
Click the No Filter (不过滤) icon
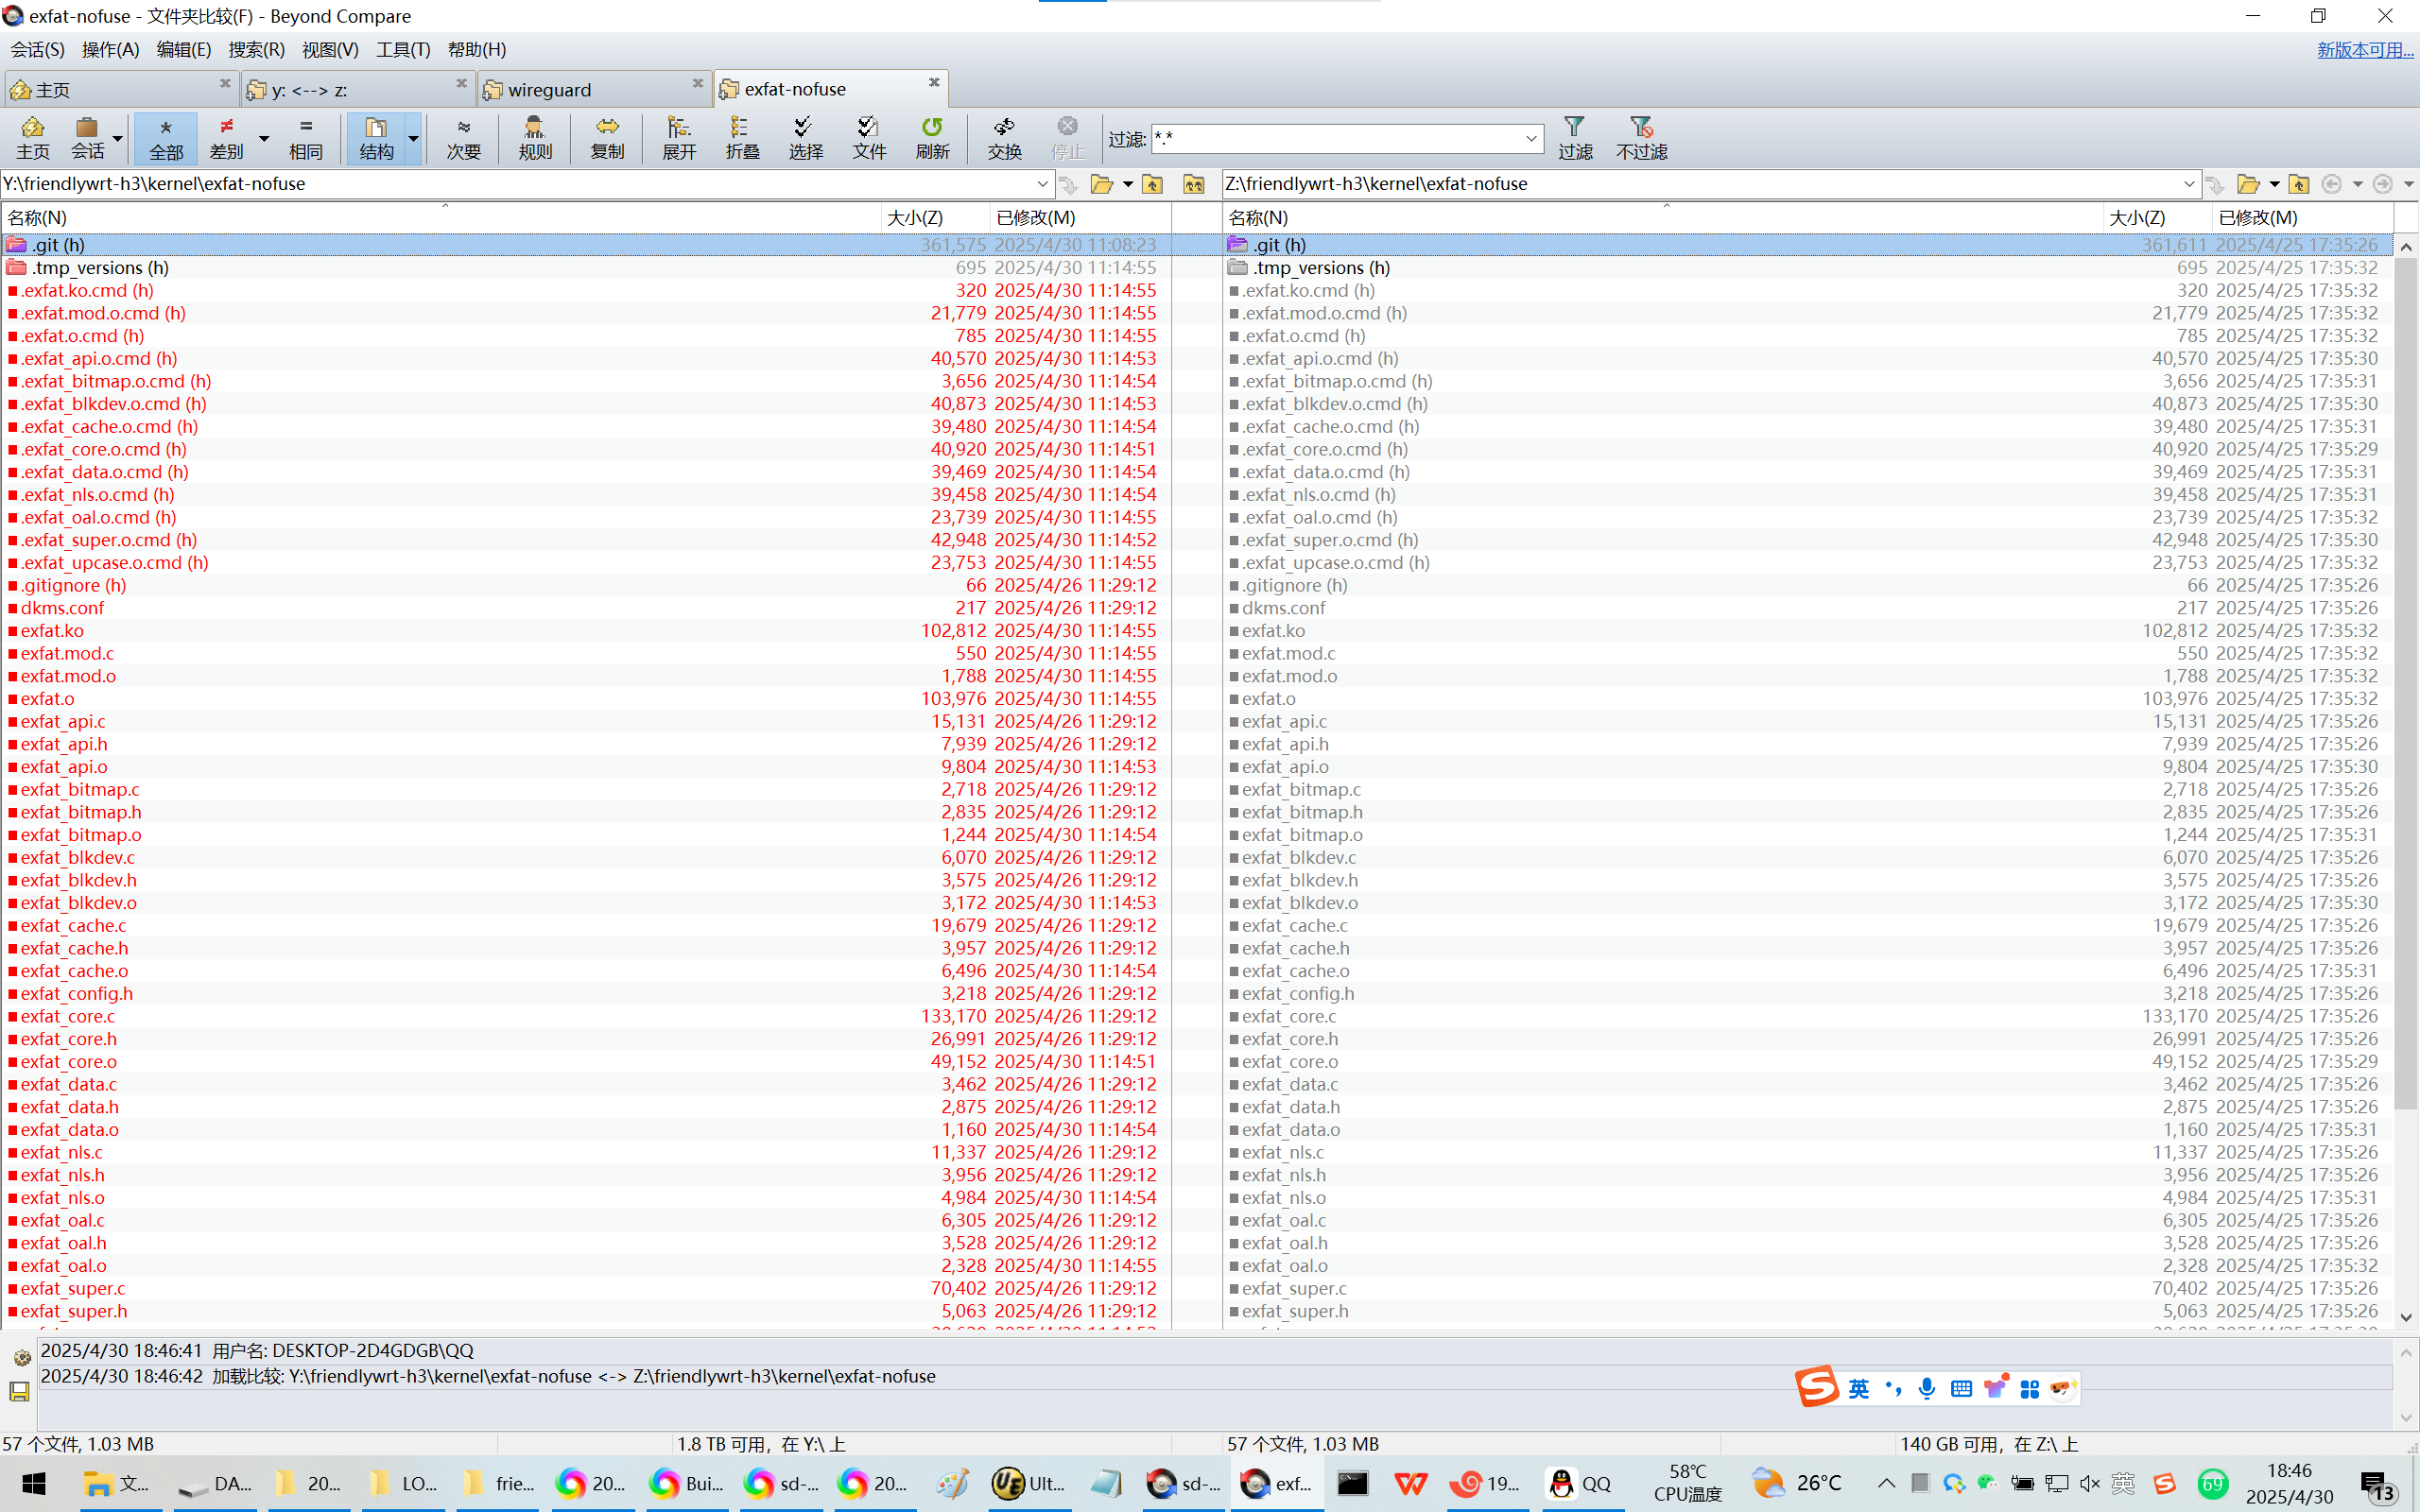tap(1641, 137)
